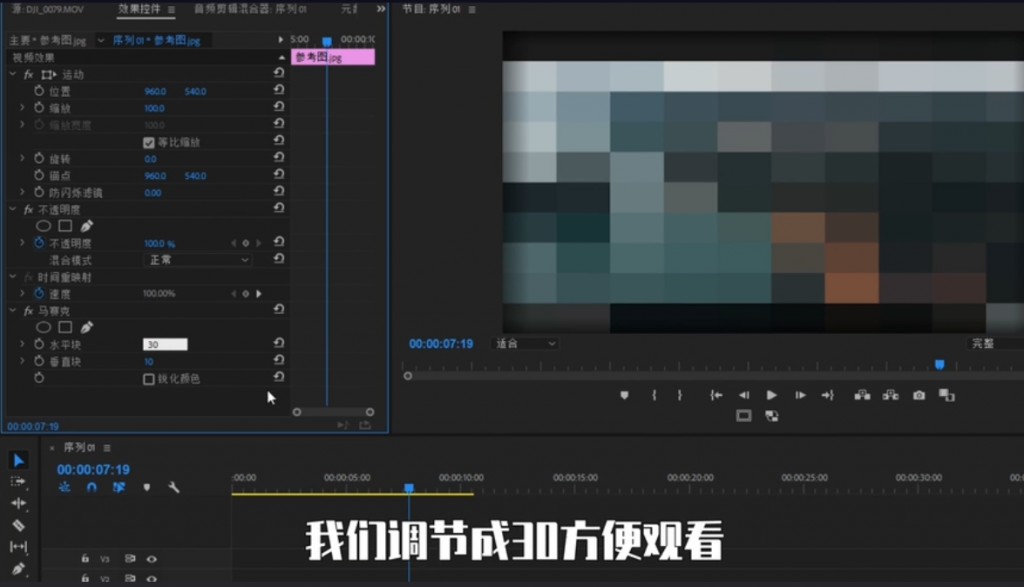Screen dimensions: 1024x587
Task: Select the Track Select Forward tool
Action: click(x=18, y=481)
